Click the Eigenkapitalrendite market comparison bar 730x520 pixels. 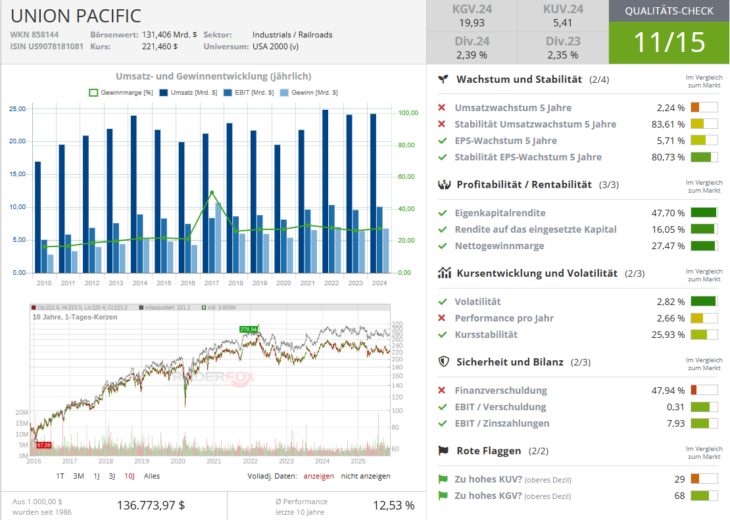point(703,213)
